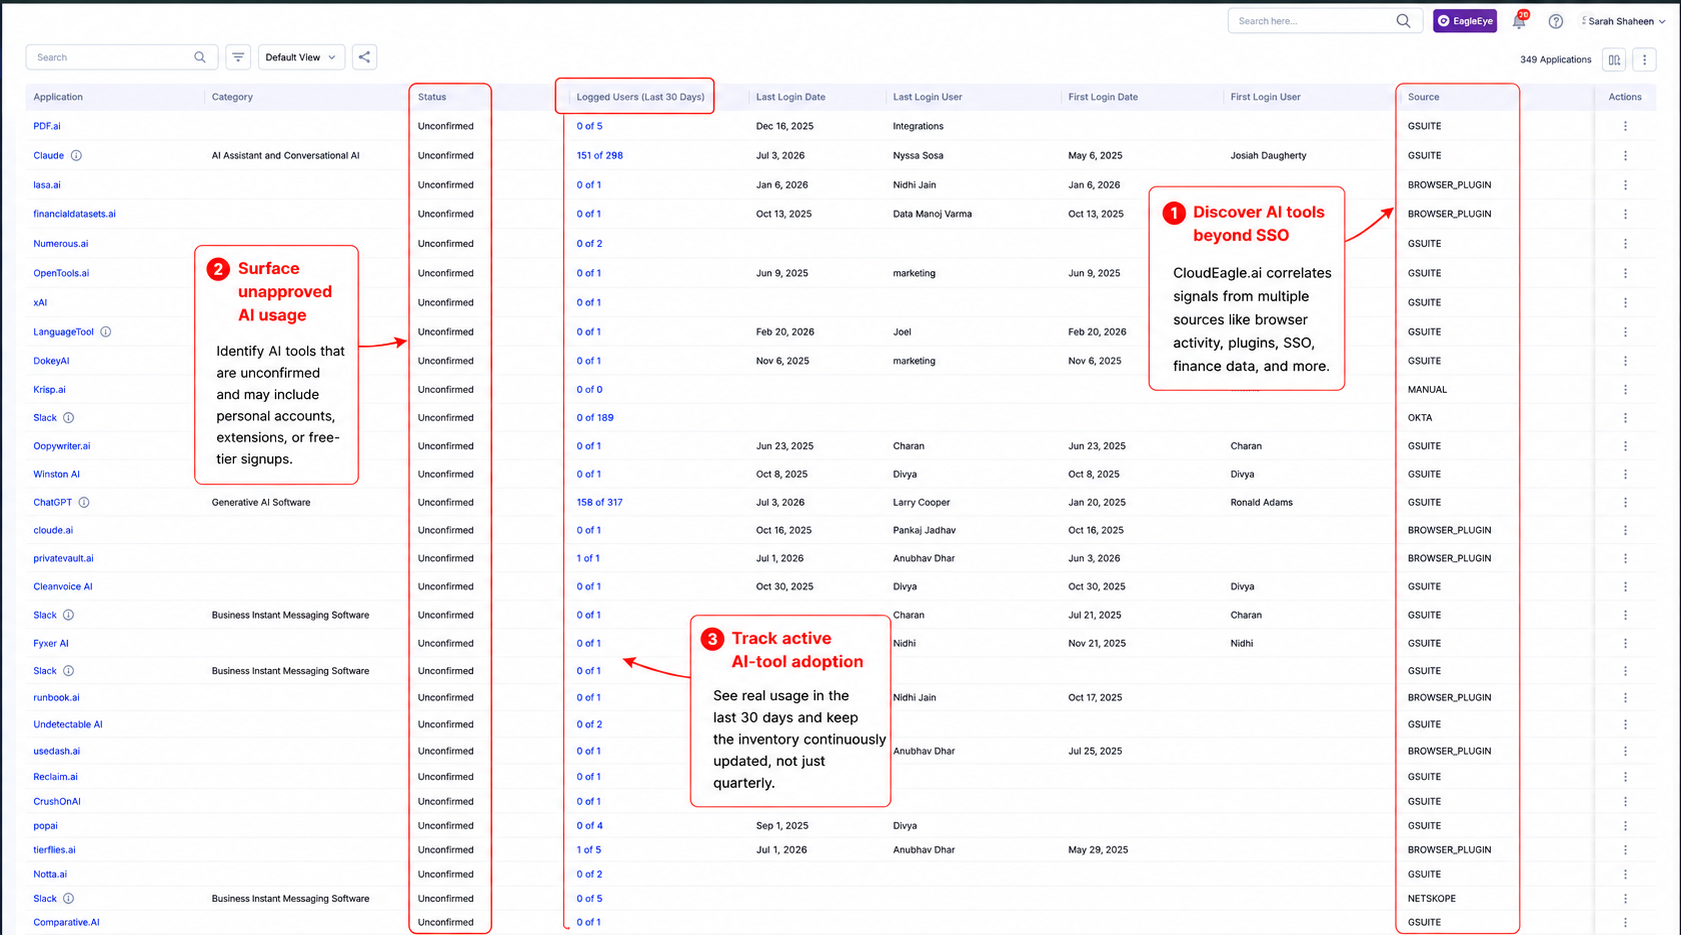Click the info icon beside Slack in the NETSKOPE row

click(68, 899)
